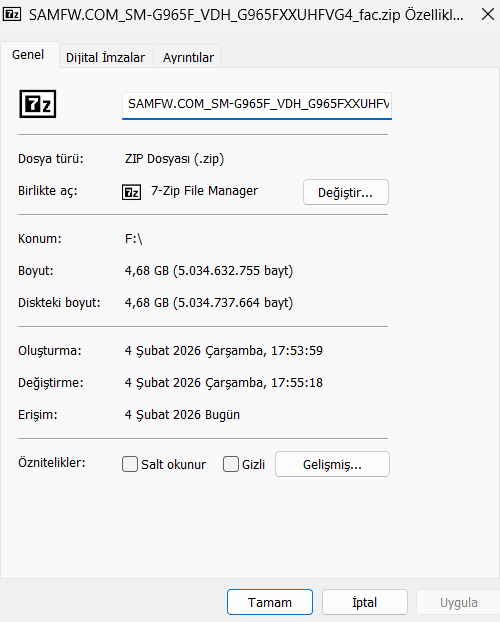The width and height of the screenshot is (500, 622).
Task: Click the 7-Zip File Manager text
Action: [x=204, y=191]
